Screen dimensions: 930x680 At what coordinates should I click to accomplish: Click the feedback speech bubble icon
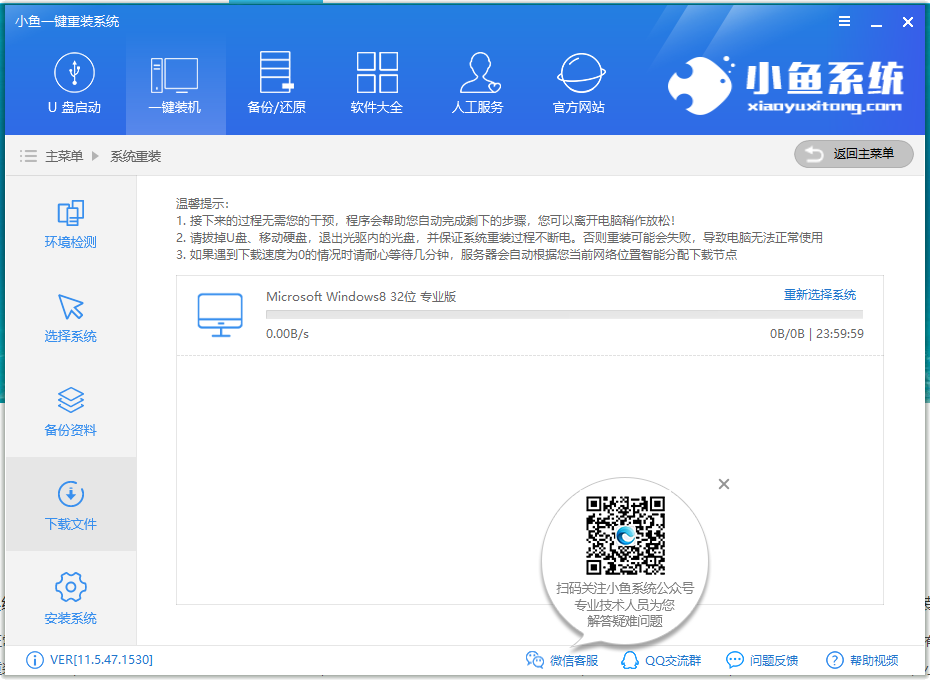click(x=735, y=660)
